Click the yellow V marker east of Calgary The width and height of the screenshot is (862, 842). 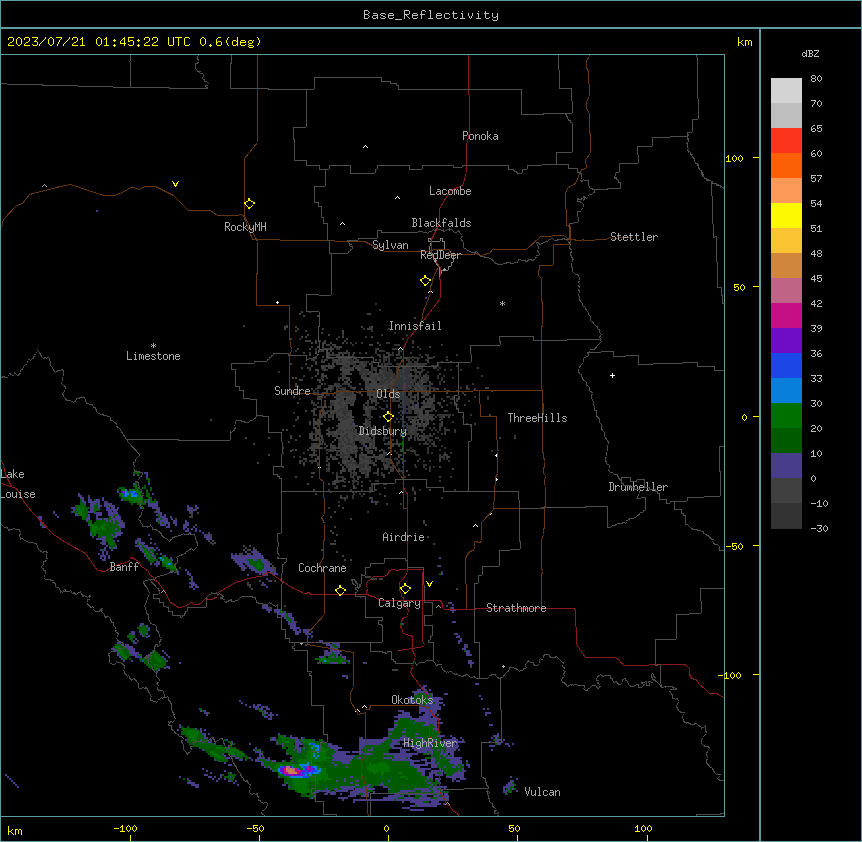(429, 584)
